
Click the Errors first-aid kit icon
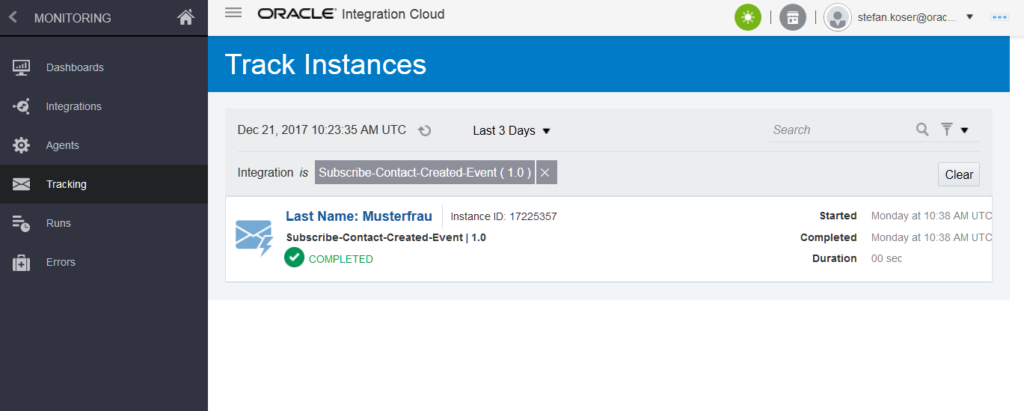(22, 263)
